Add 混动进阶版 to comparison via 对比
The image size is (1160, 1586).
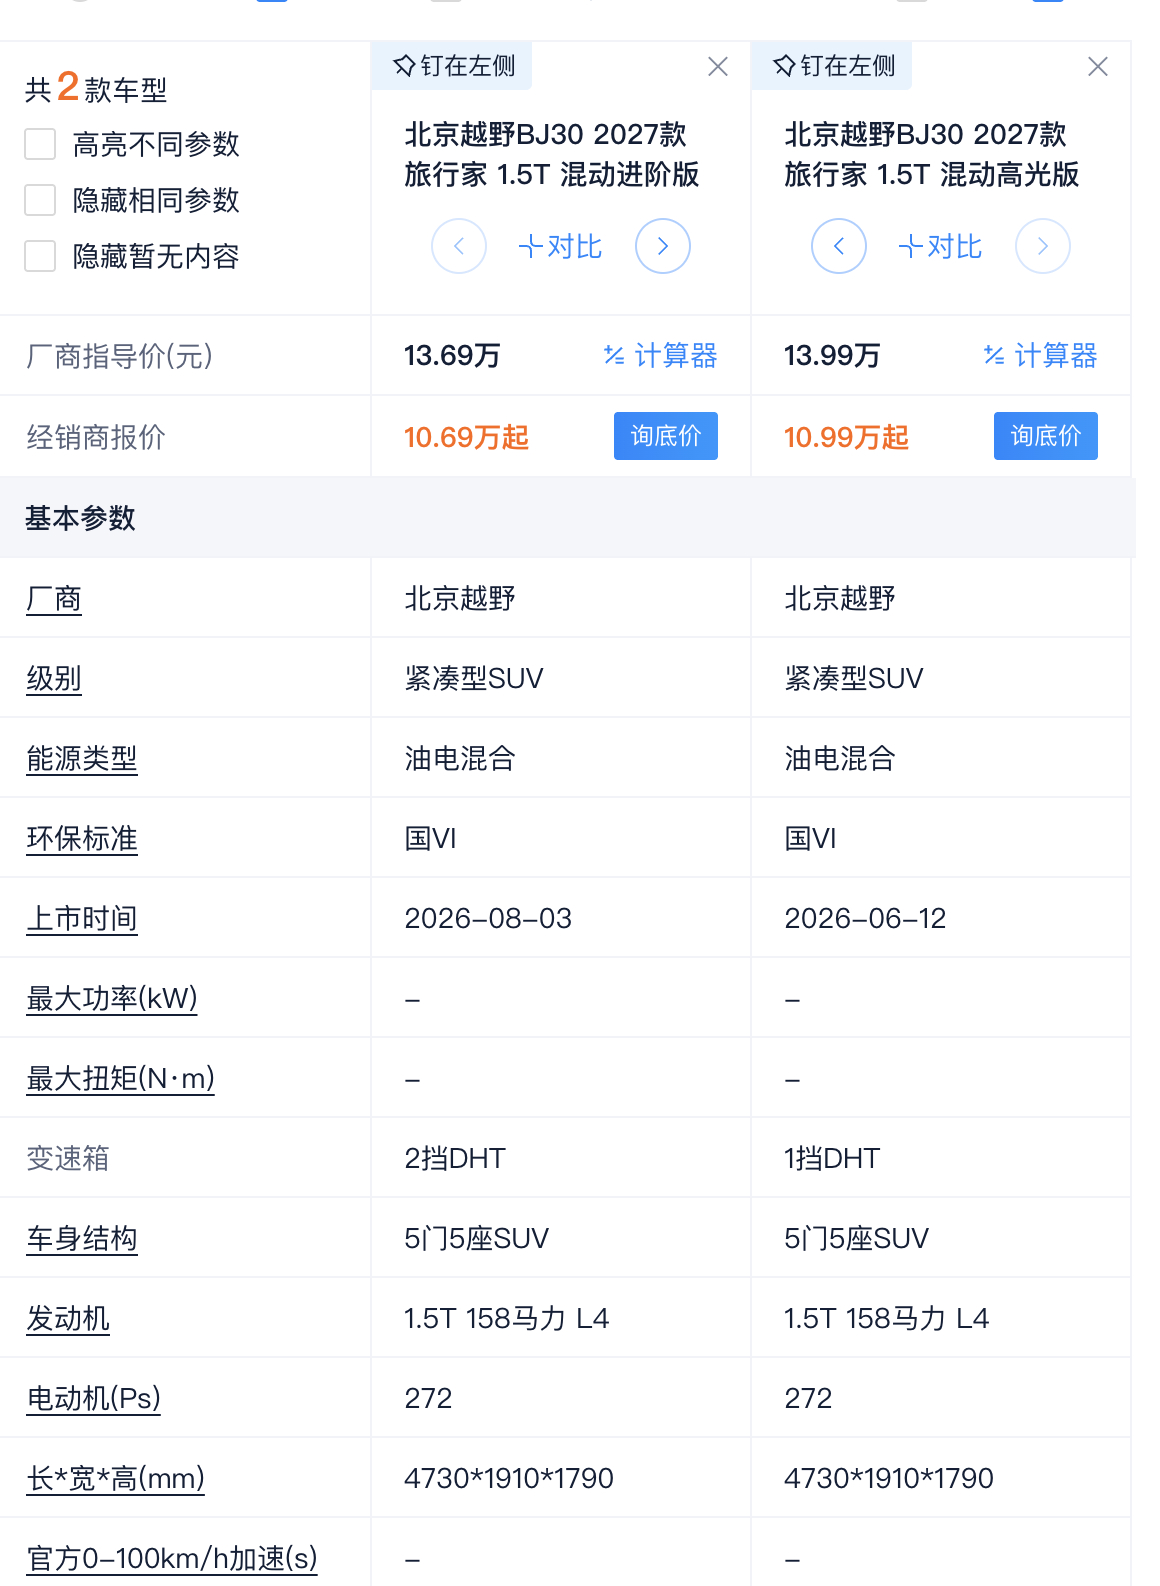point(560,246)
